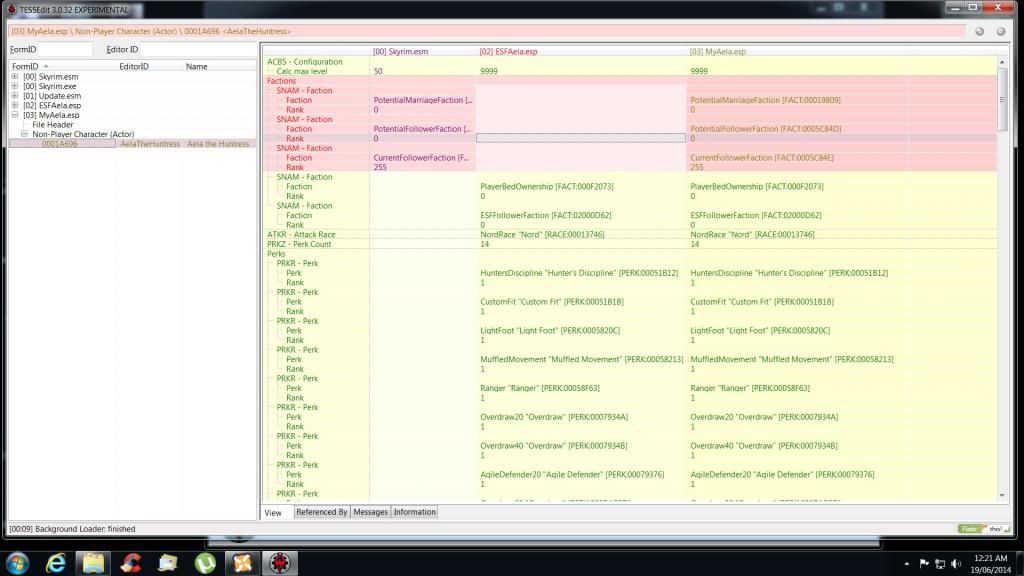The width and height of the screenshot is (1024, 576).
Task: Click the volume speaker tray icon
Action: point(956,564)
